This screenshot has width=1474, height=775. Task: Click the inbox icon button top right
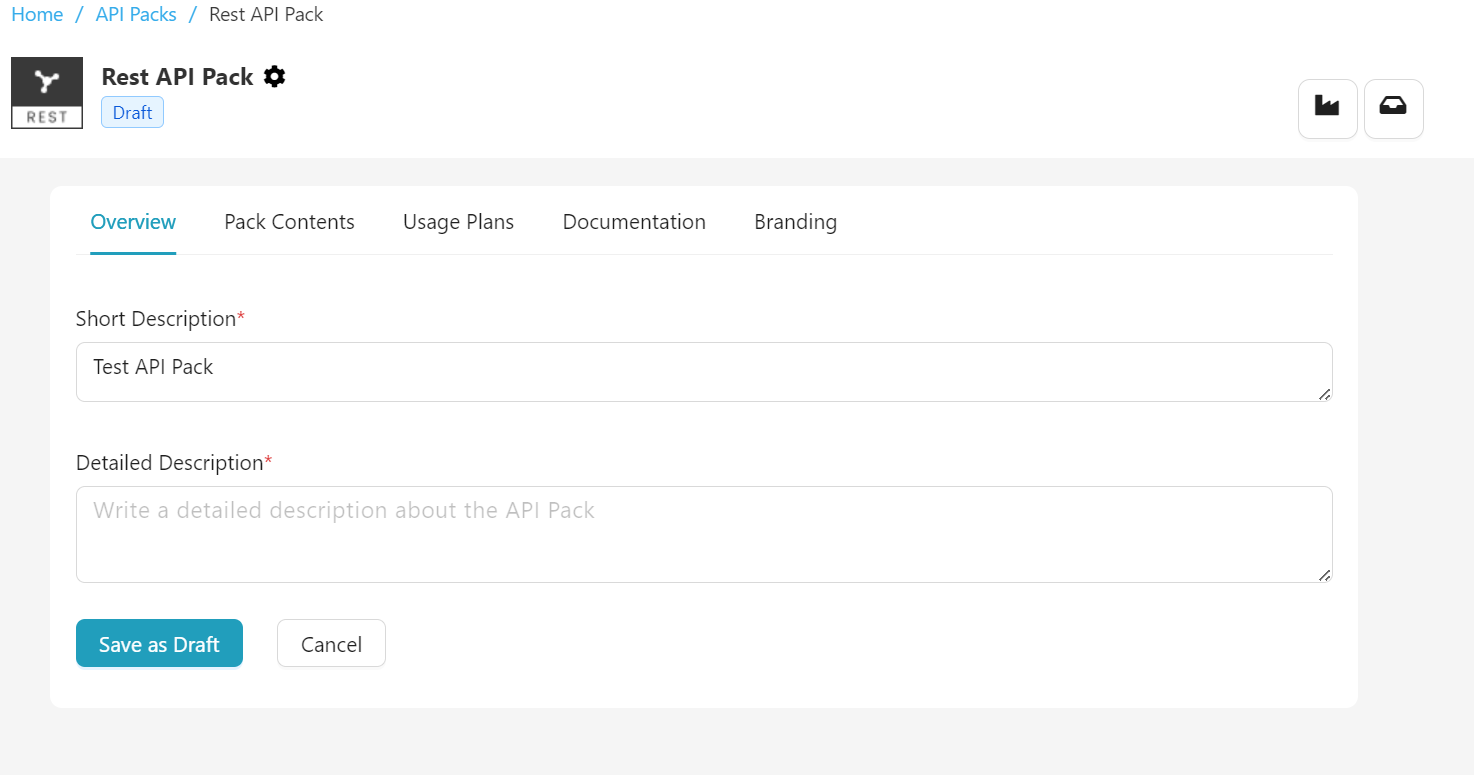point(1393,108)
